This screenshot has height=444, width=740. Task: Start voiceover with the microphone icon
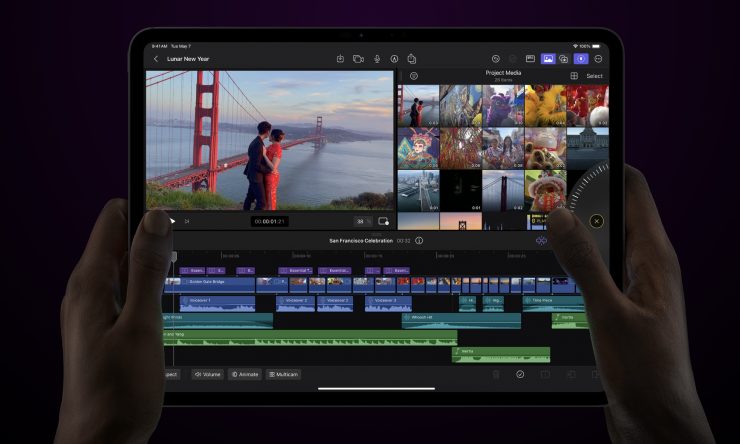377,59
